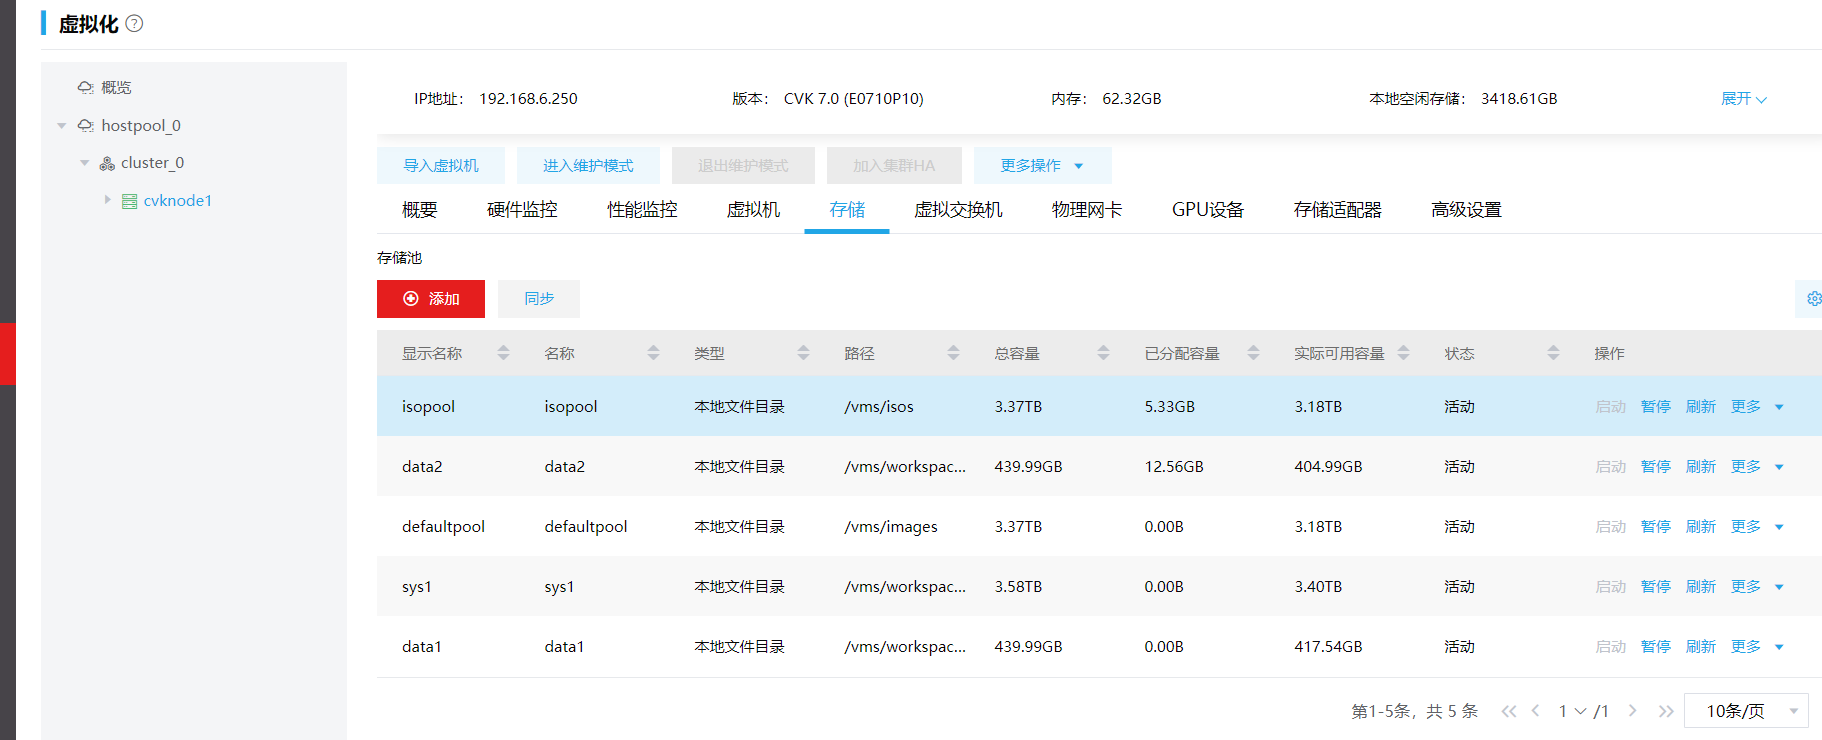Select hostpool_0 in the tree
Image resolution: width=1822 pixels, height=740 pixels.
pyautogui.click(x=141, y=126)
